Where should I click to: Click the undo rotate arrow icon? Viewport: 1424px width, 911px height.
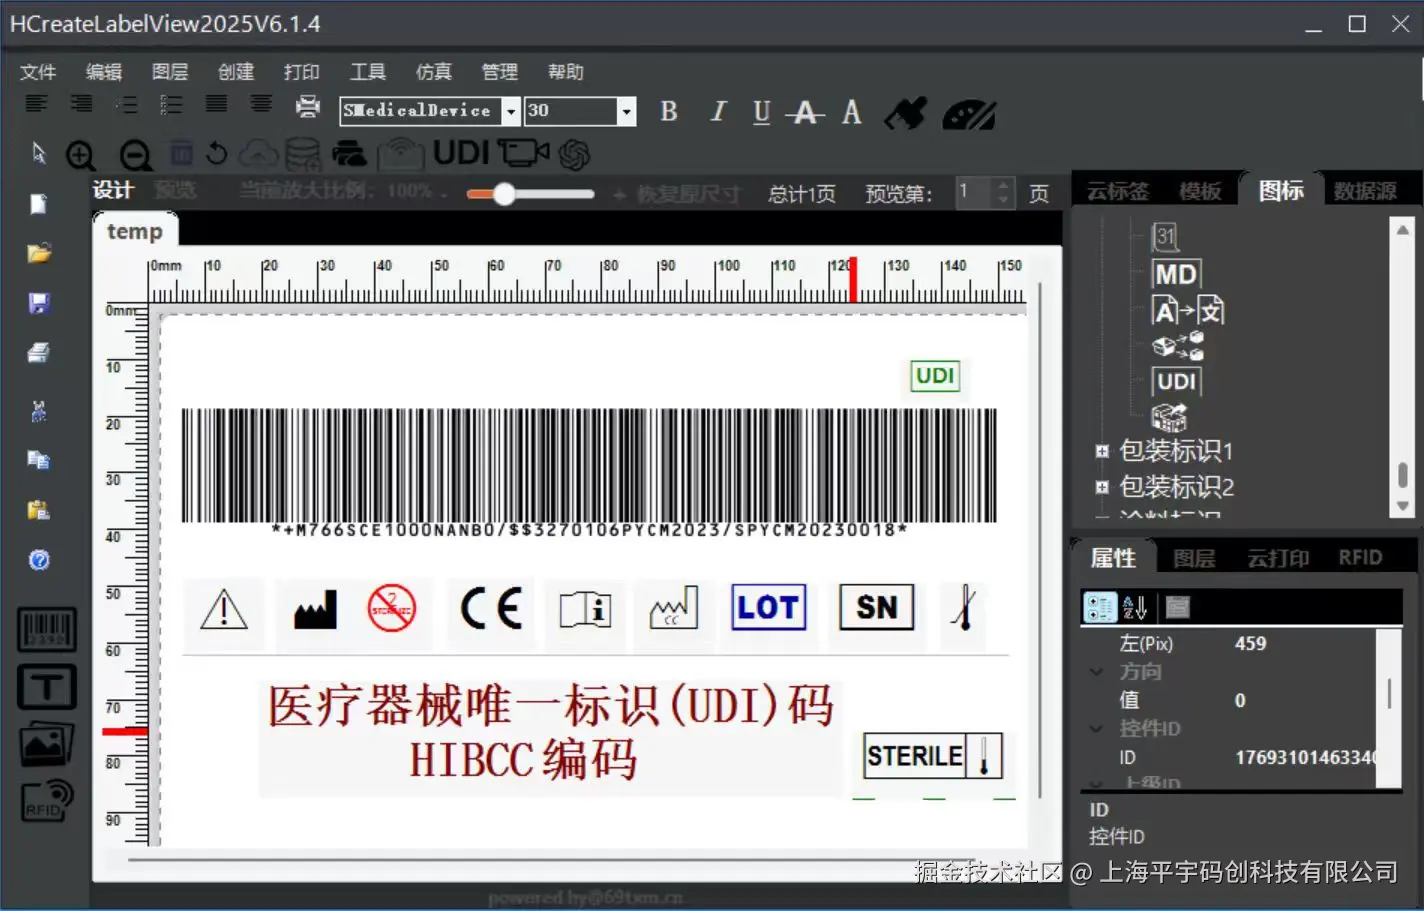click(x=217, y=153)
